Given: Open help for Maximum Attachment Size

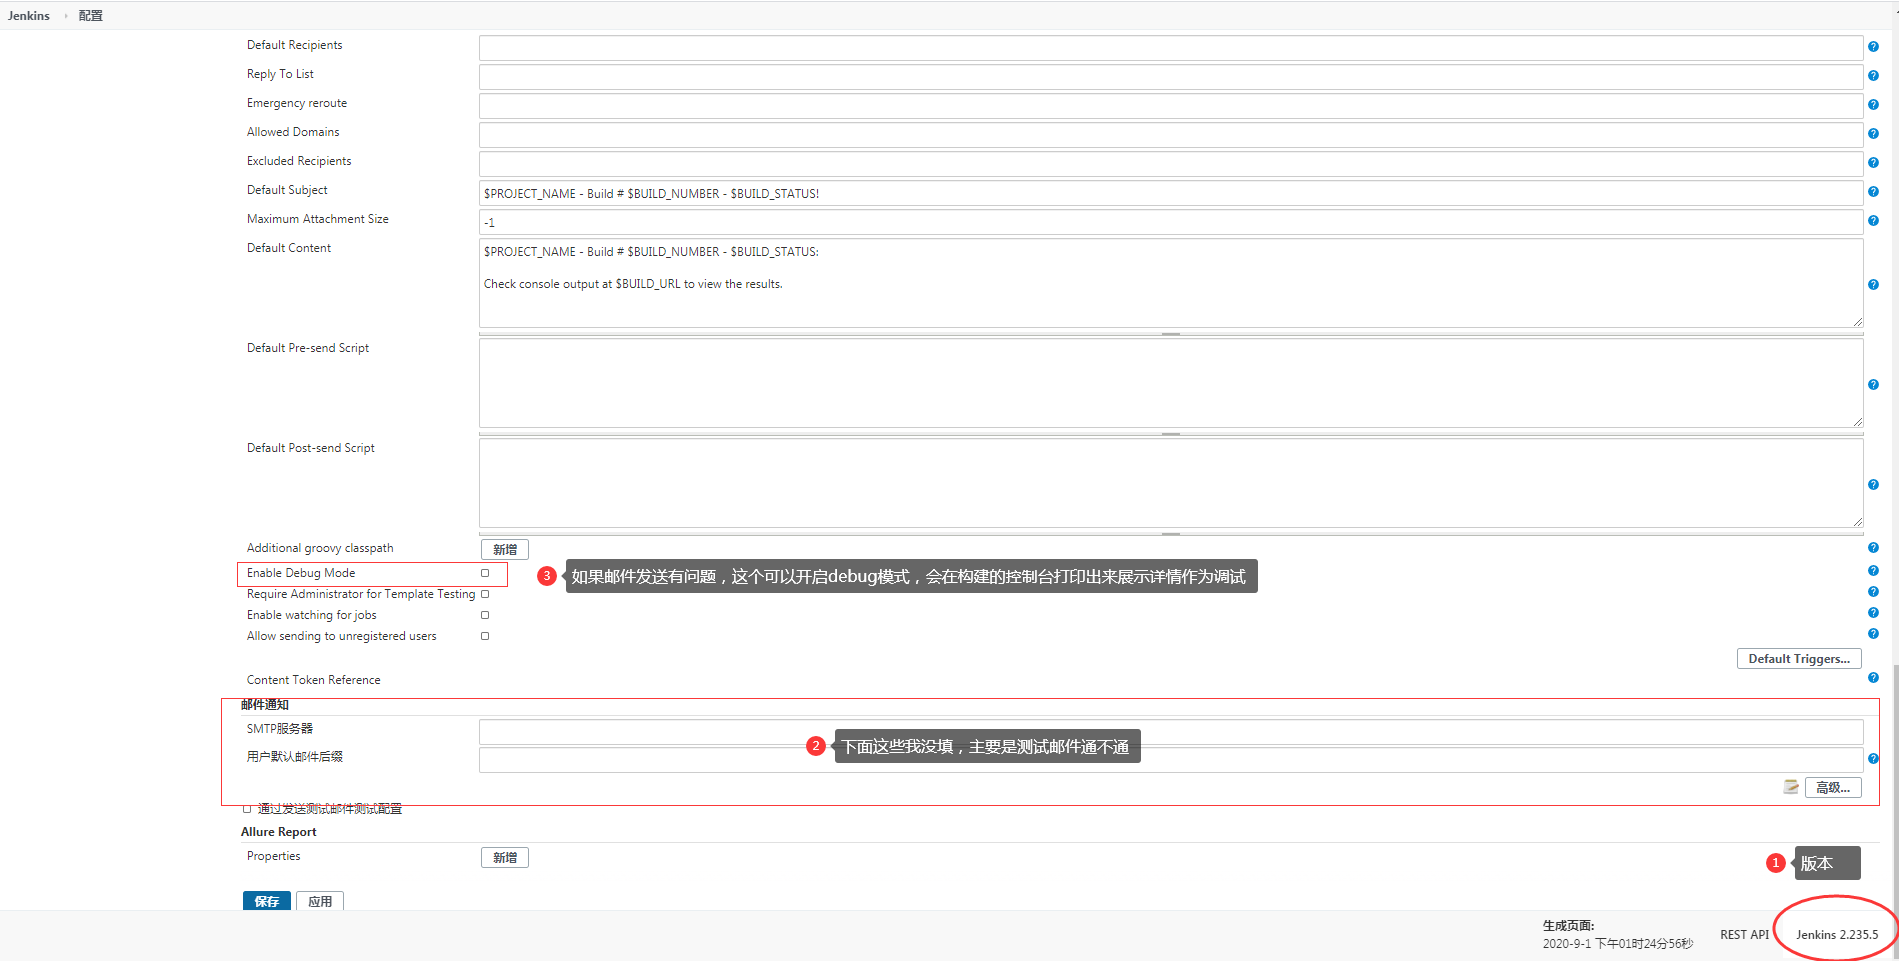Looking at the screenshot, I should pyautogui.click(x=1873, y=221).
